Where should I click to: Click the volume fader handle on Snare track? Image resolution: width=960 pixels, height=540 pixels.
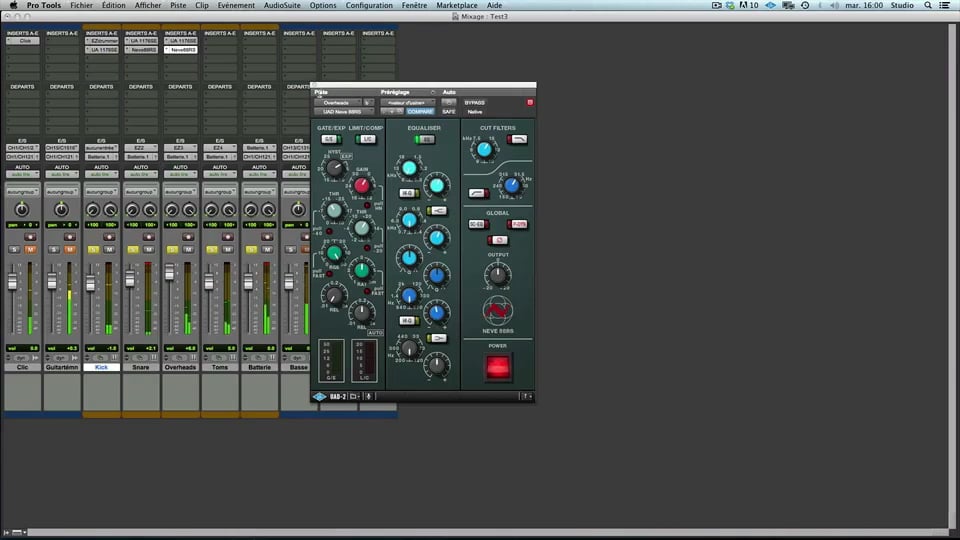click(x=130, y=279)
